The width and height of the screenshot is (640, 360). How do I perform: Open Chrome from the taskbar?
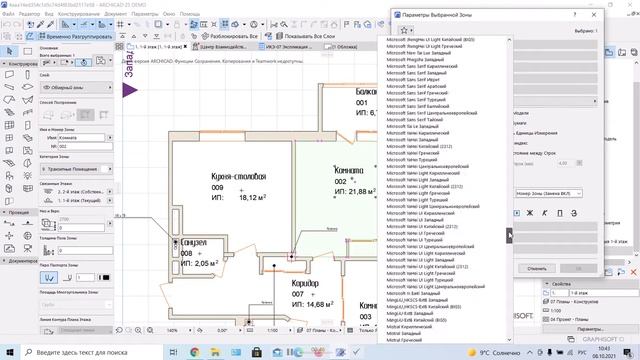(x=195, y=352)
